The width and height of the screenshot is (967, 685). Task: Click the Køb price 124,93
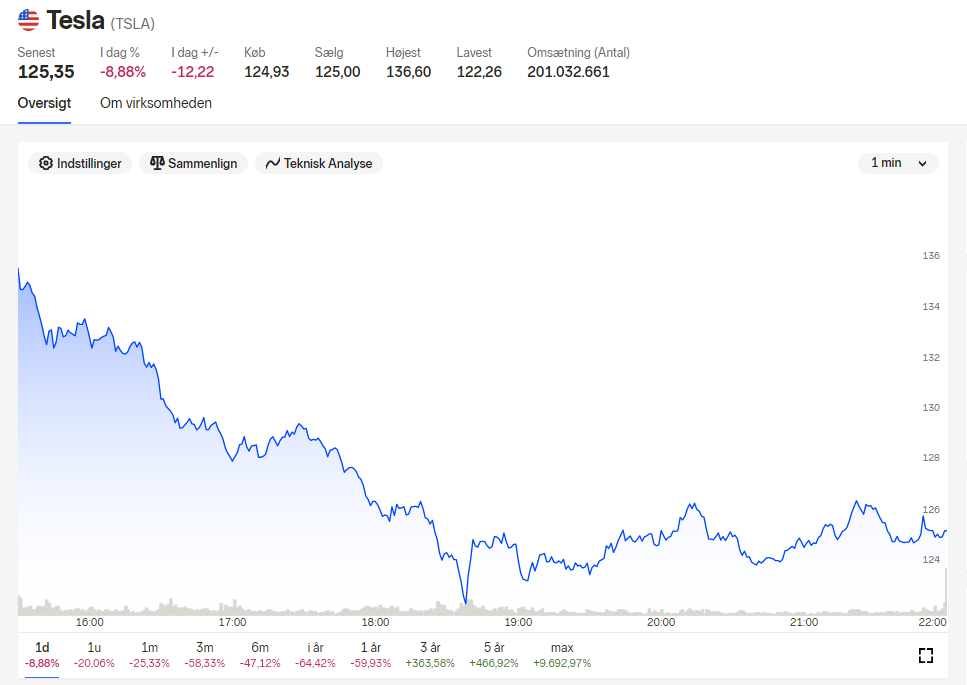point(266,72)
